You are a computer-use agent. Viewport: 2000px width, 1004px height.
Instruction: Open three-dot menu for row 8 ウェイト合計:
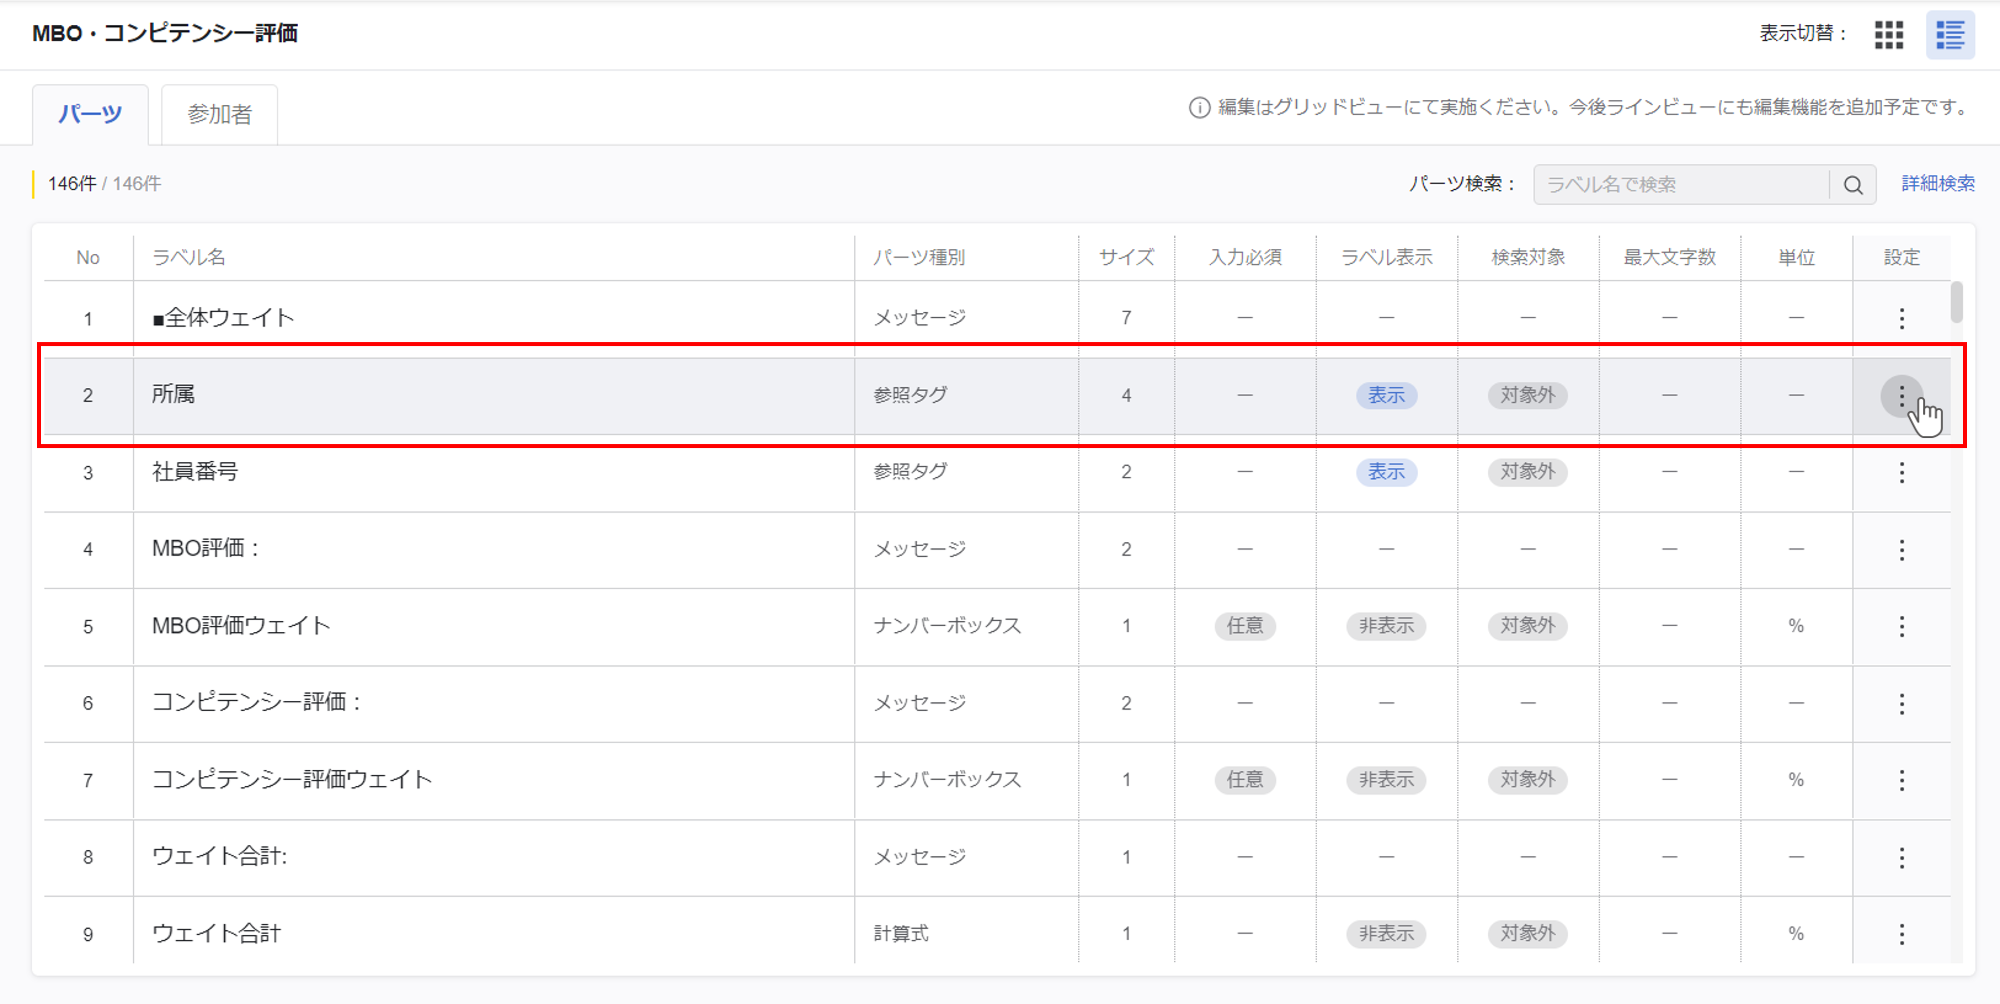(x=1901, y=857)
